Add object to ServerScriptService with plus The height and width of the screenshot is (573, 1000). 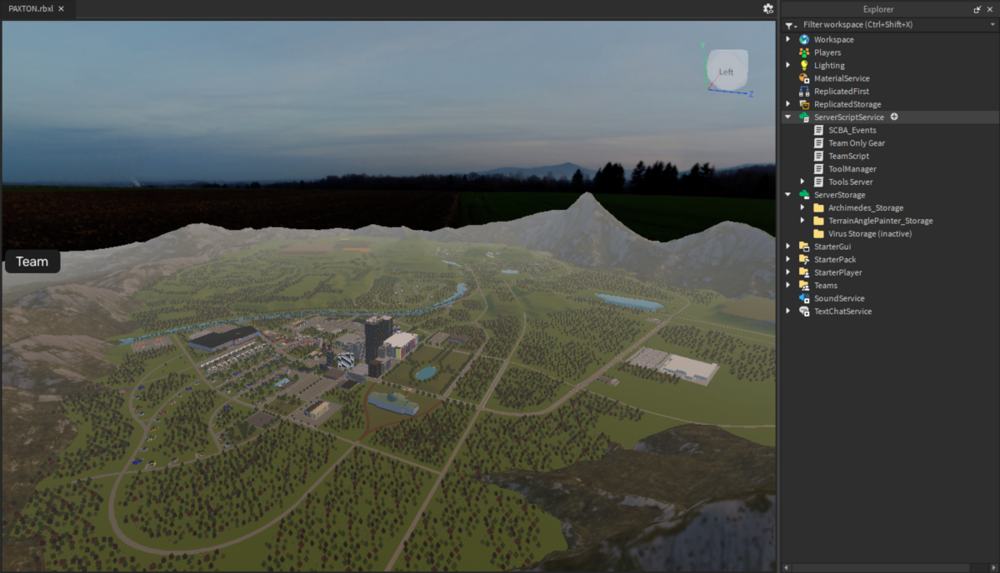894,117
